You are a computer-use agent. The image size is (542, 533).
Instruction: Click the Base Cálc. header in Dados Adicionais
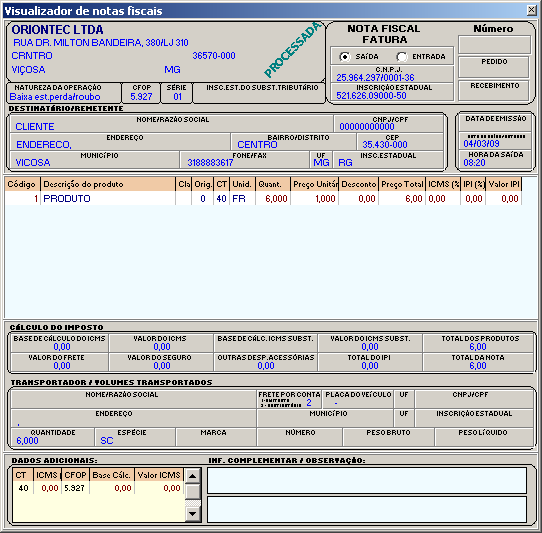pyautogui.click(x=111, y=475)
